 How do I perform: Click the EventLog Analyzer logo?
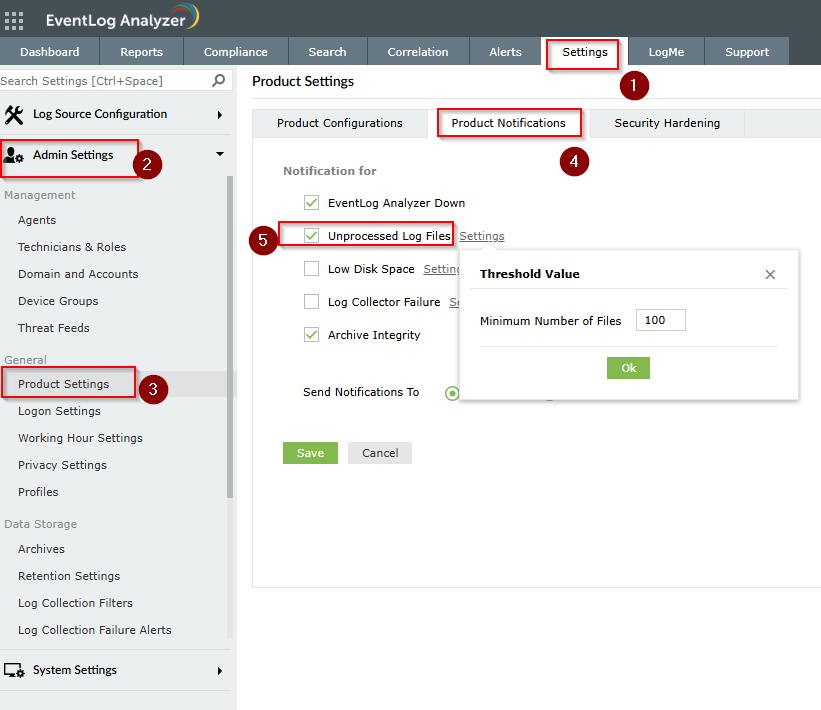tap(122, 18)
